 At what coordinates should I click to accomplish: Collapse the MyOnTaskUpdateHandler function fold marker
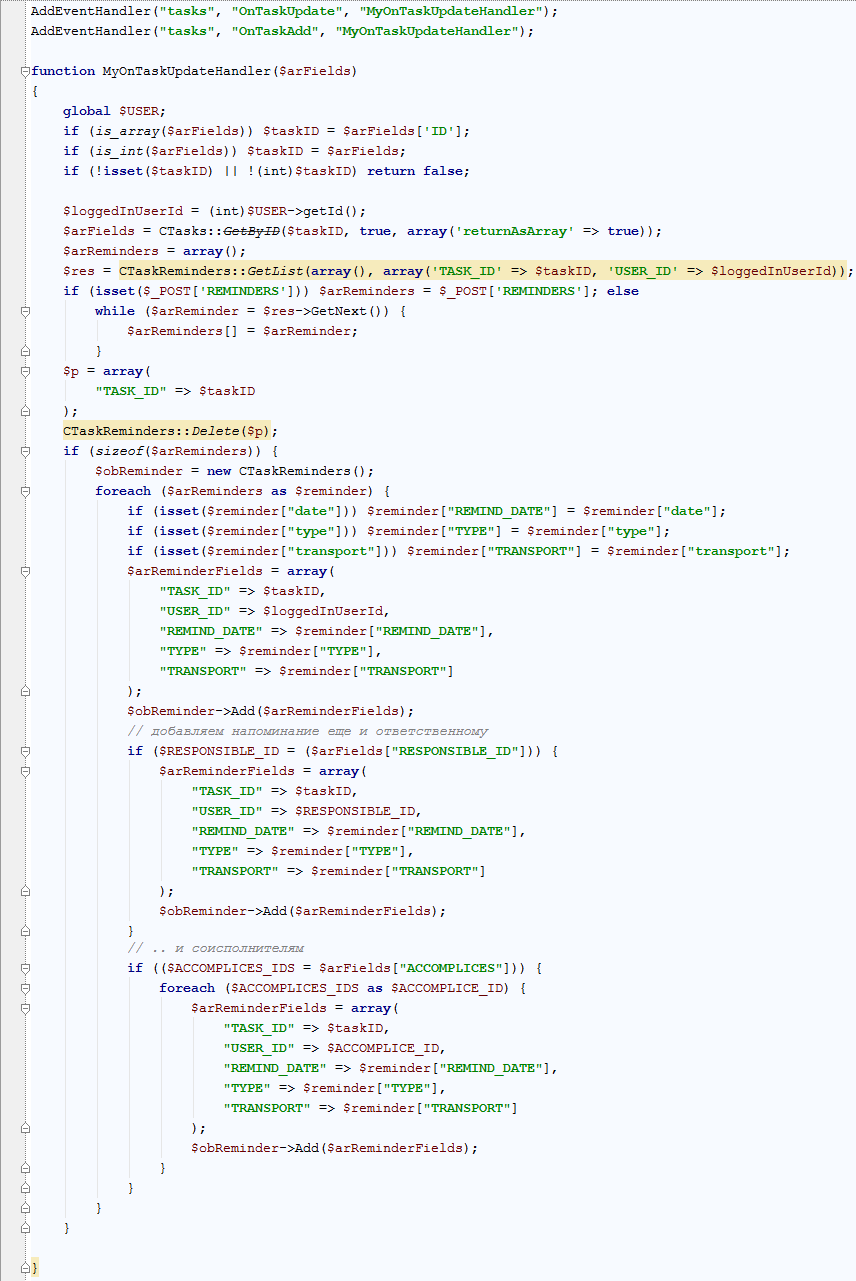point(25,71)
